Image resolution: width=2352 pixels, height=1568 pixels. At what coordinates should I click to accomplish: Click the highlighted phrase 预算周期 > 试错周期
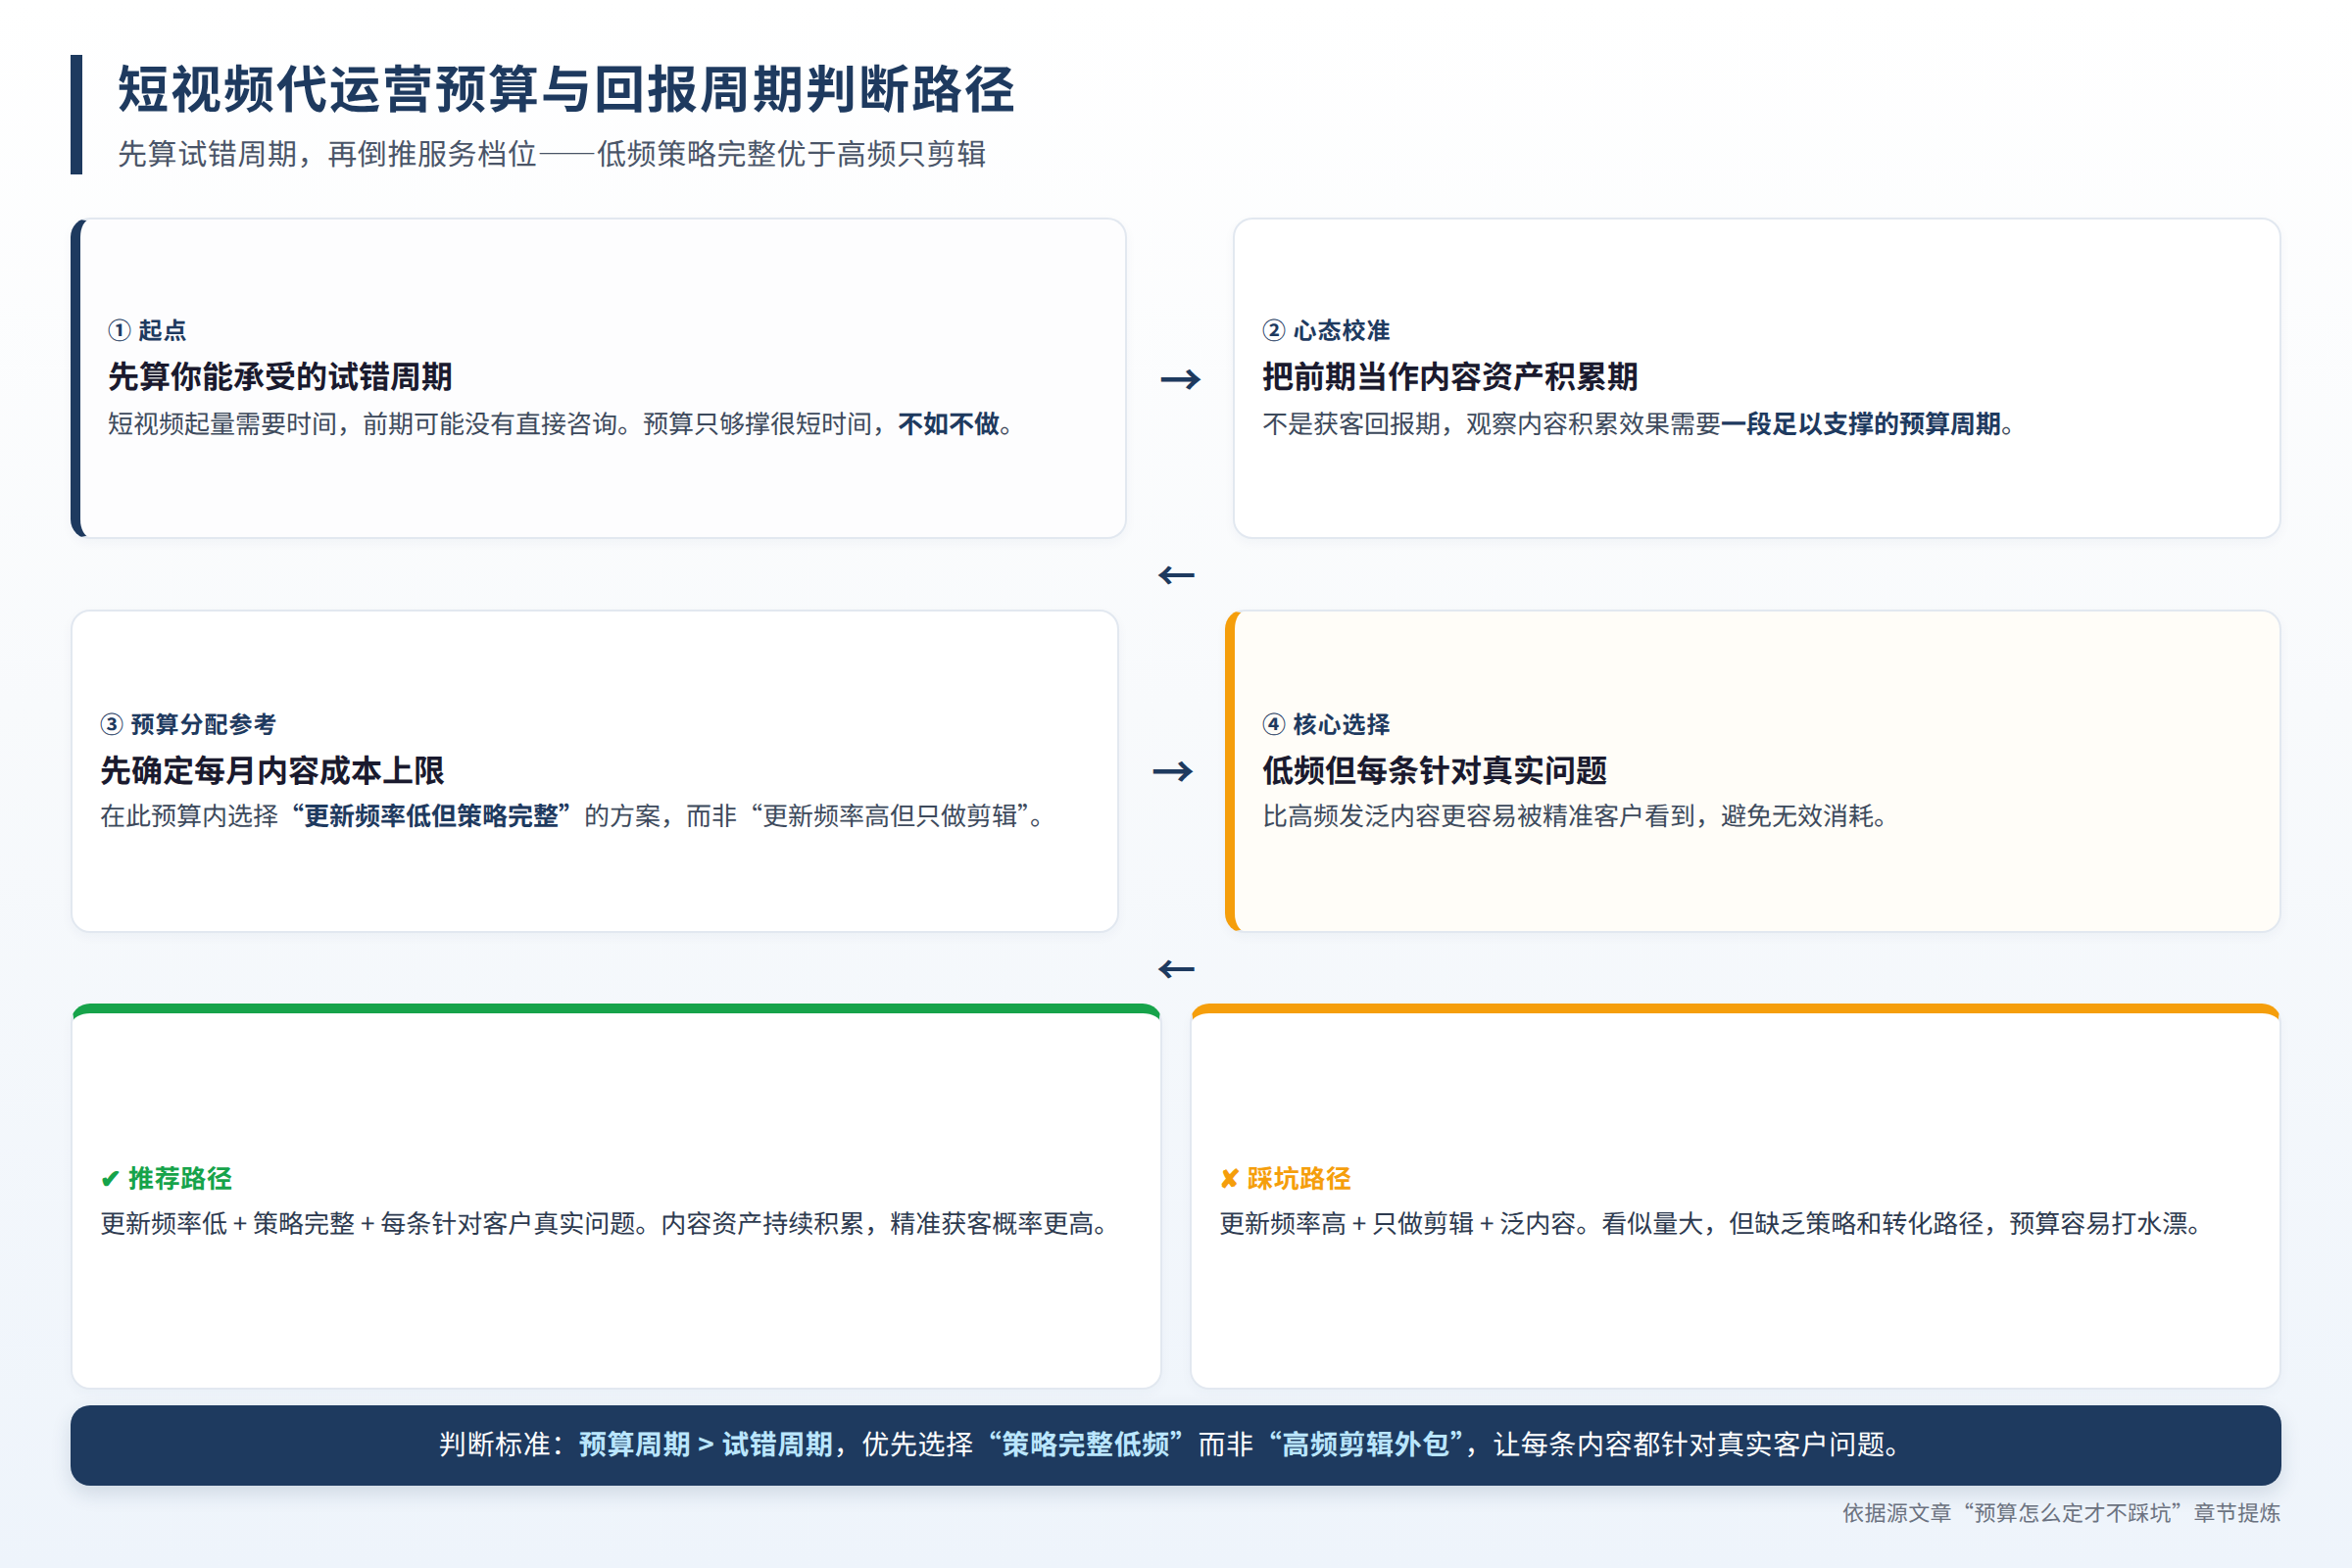(706, 1445)
